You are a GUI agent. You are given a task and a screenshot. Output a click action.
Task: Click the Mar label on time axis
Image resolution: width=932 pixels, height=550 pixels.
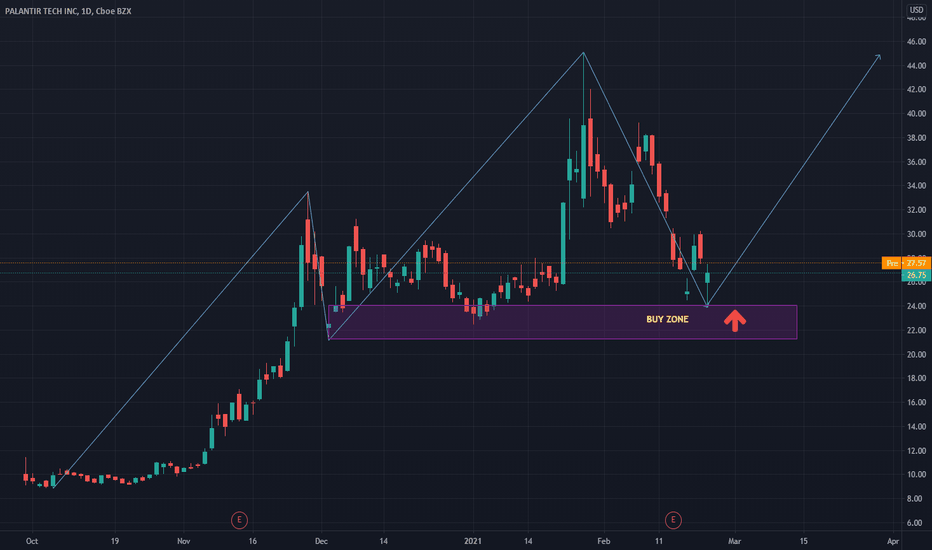pos(735,541)
